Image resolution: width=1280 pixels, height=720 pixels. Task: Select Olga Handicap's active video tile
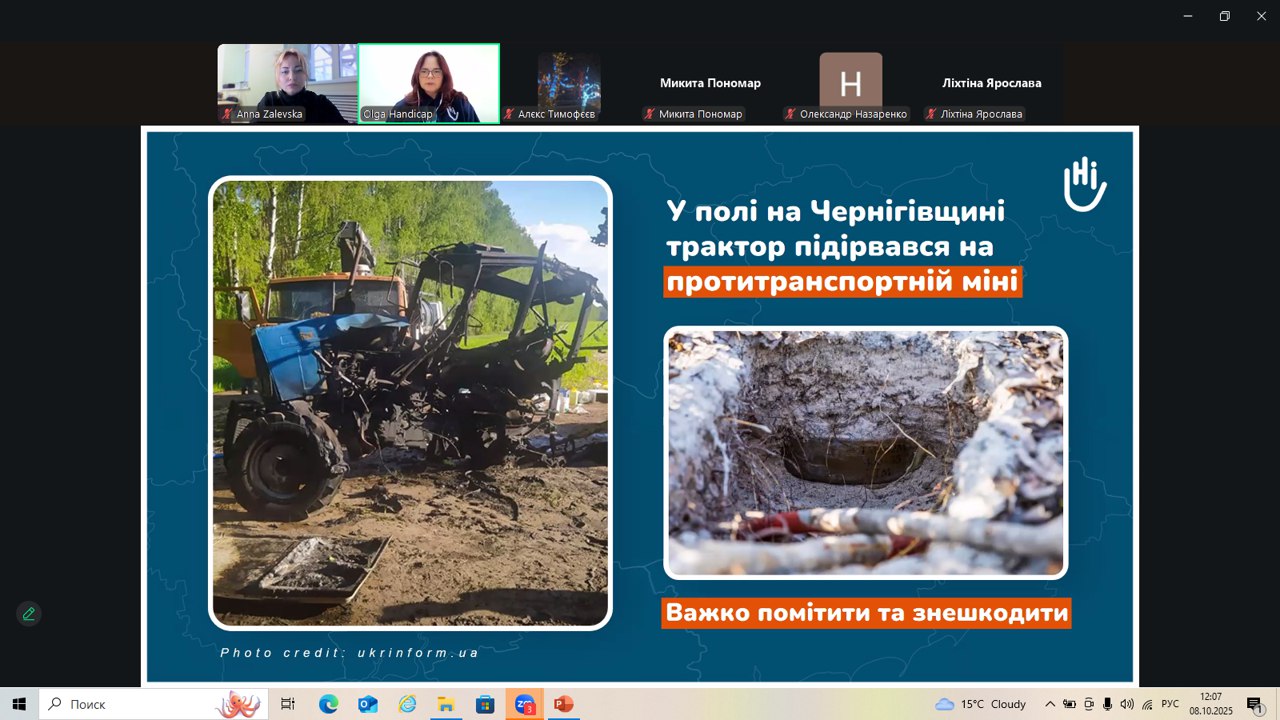pos(429,83)
